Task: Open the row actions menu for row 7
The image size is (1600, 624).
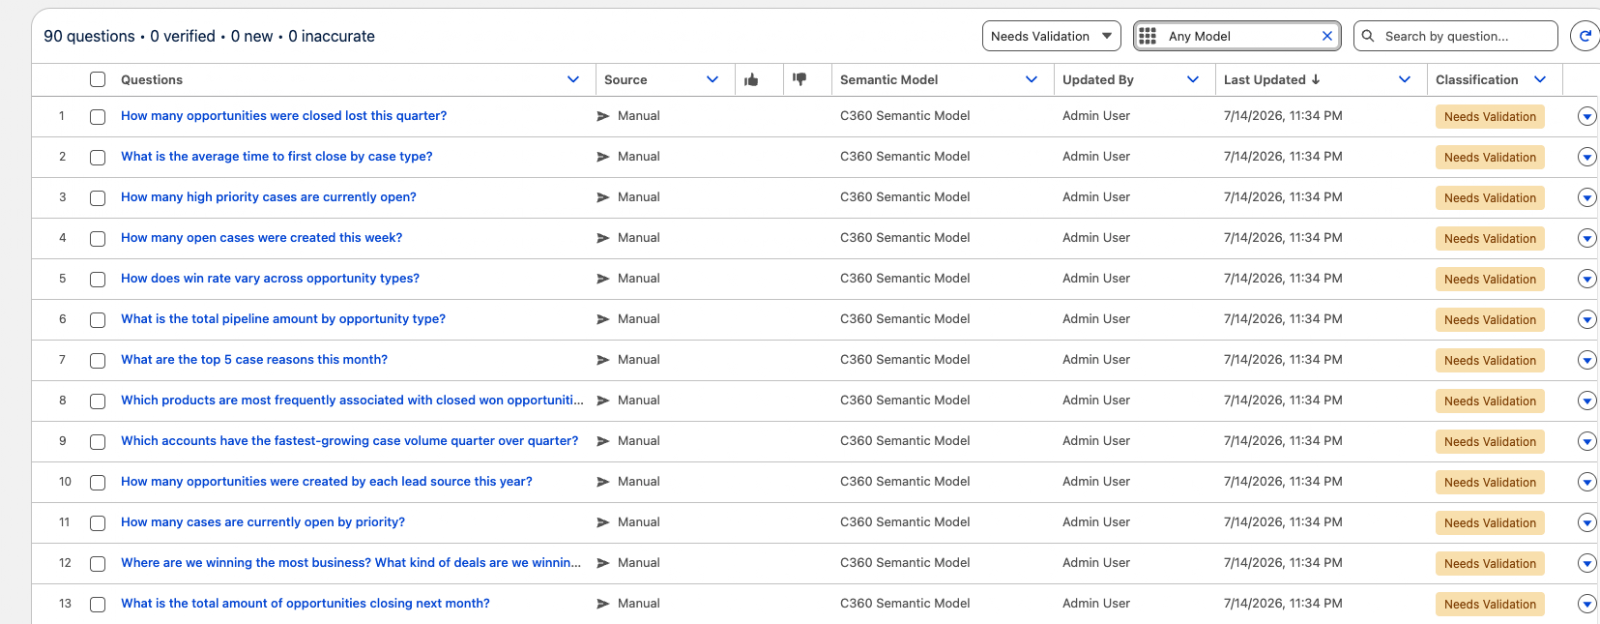Action: click(x=1586, y=360)
